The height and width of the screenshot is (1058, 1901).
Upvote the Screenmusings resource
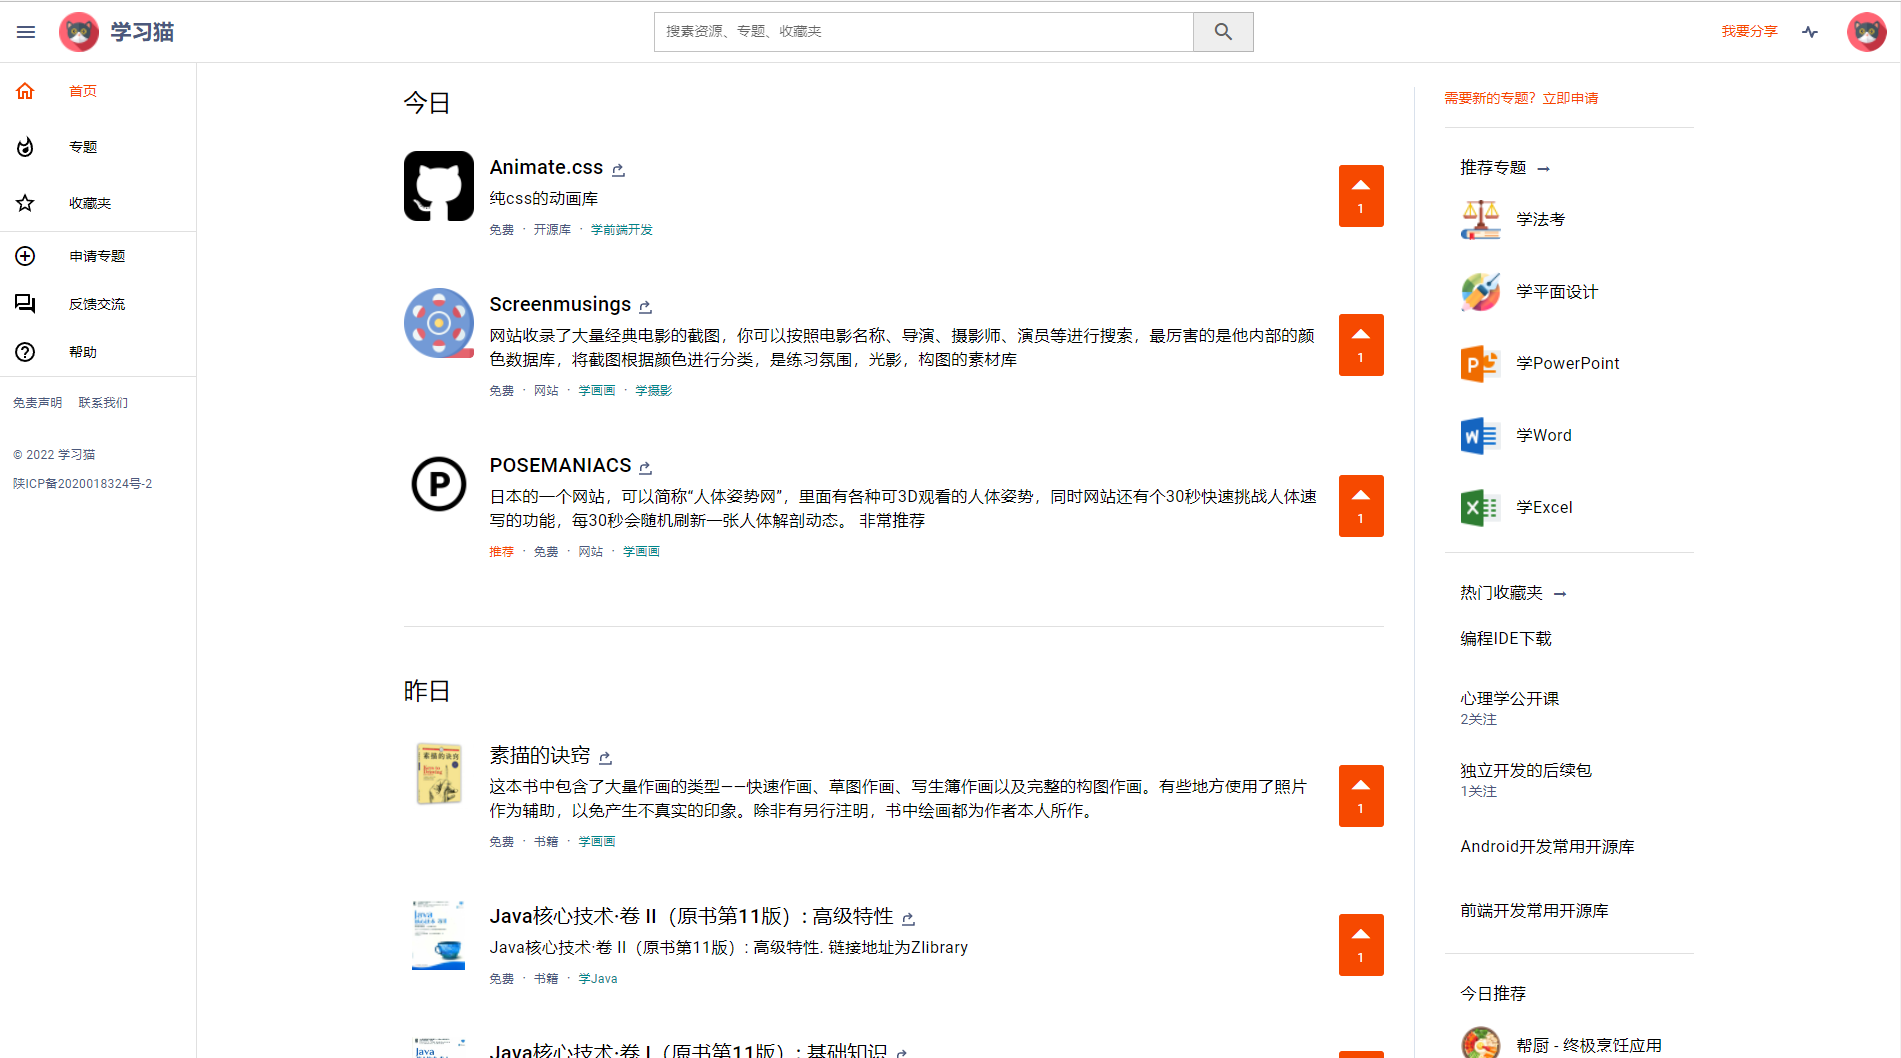pos(1360,345)
